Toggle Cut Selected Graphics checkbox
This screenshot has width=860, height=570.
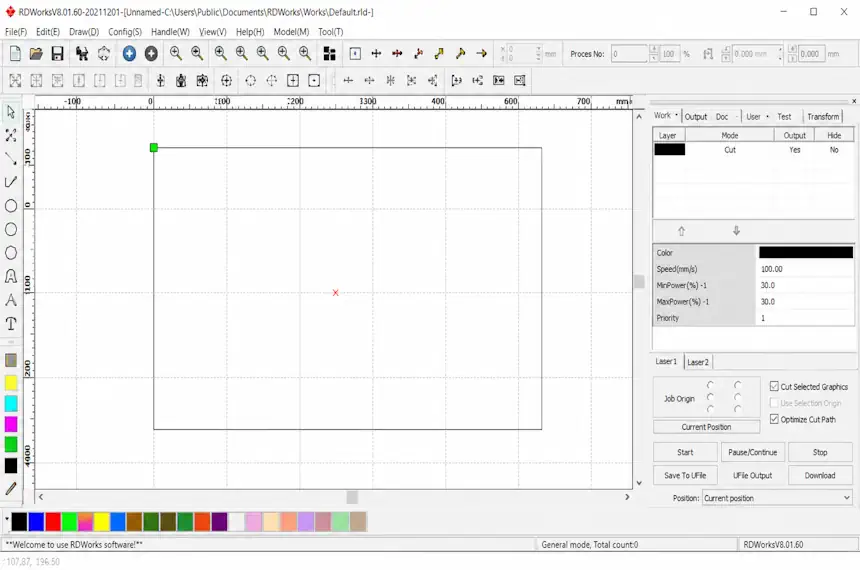774,386
